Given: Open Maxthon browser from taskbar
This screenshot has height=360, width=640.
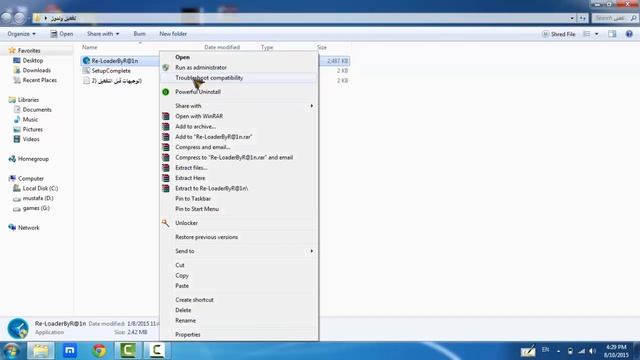Looking at the screenshot, I should pos(70,351).
